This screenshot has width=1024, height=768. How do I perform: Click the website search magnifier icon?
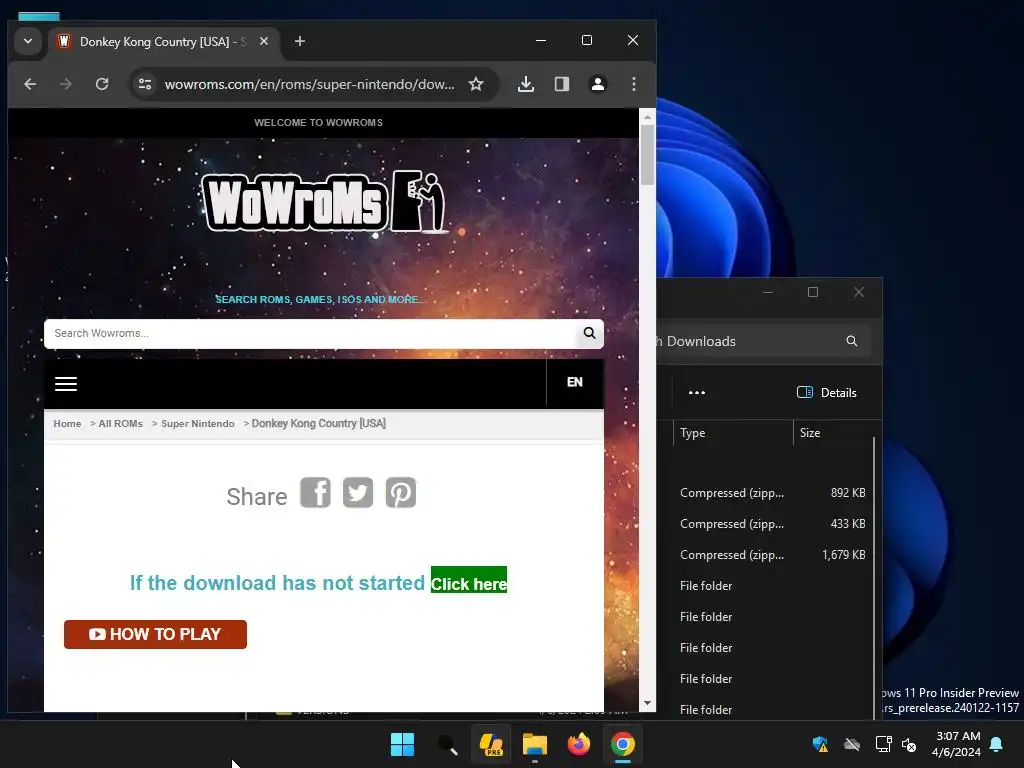click(x=589, y=334)
